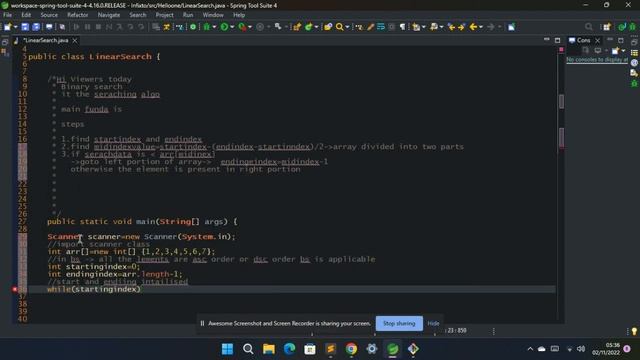640x360 pixels.
Task: Toggle Word Wrap in the toolbar
Action: point(381,27)
